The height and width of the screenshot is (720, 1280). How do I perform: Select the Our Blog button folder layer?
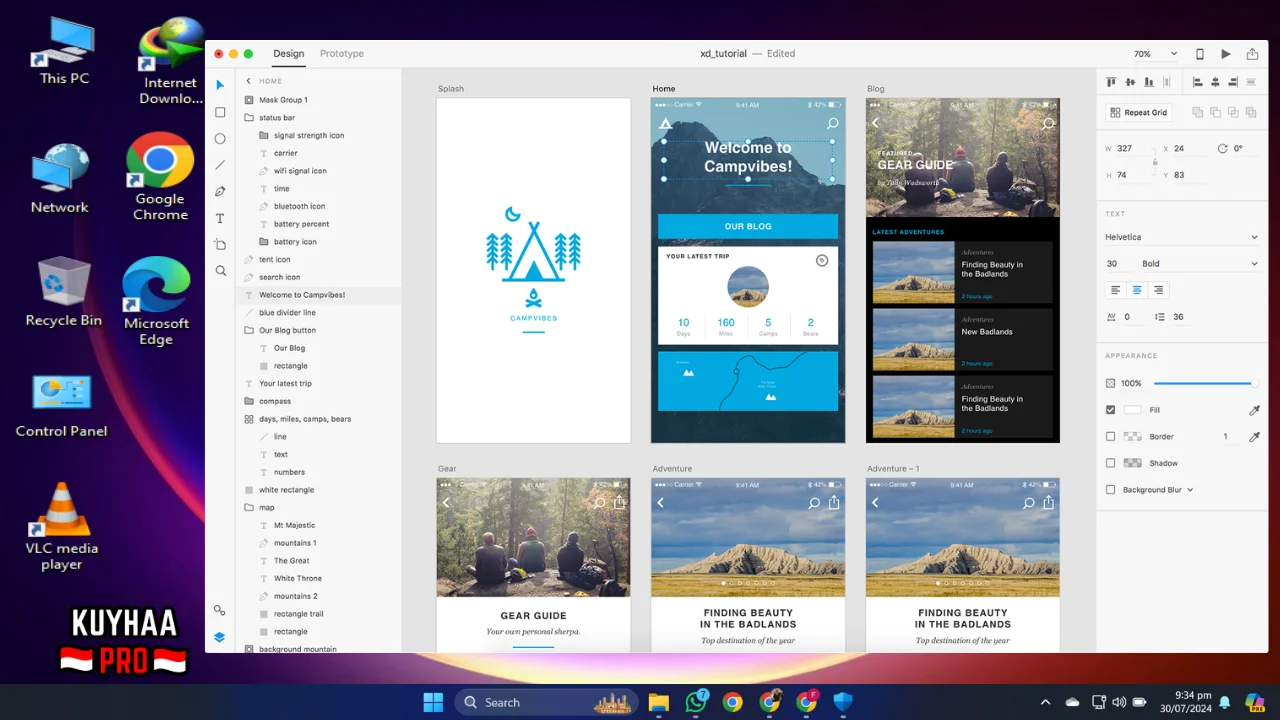[x=318, y=330]
